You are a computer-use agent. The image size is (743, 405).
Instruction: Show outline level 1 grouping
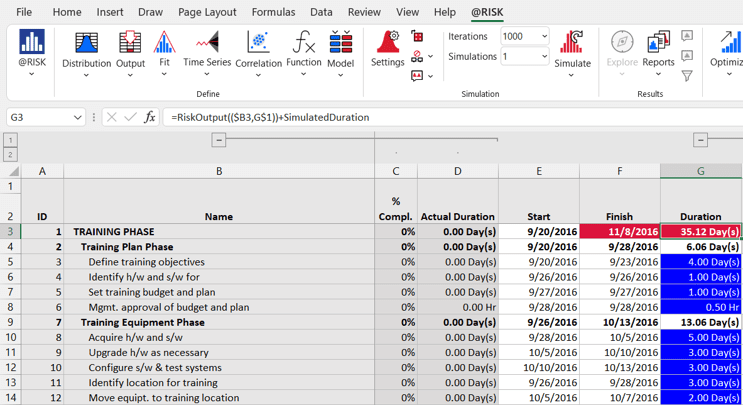[10, 140]
